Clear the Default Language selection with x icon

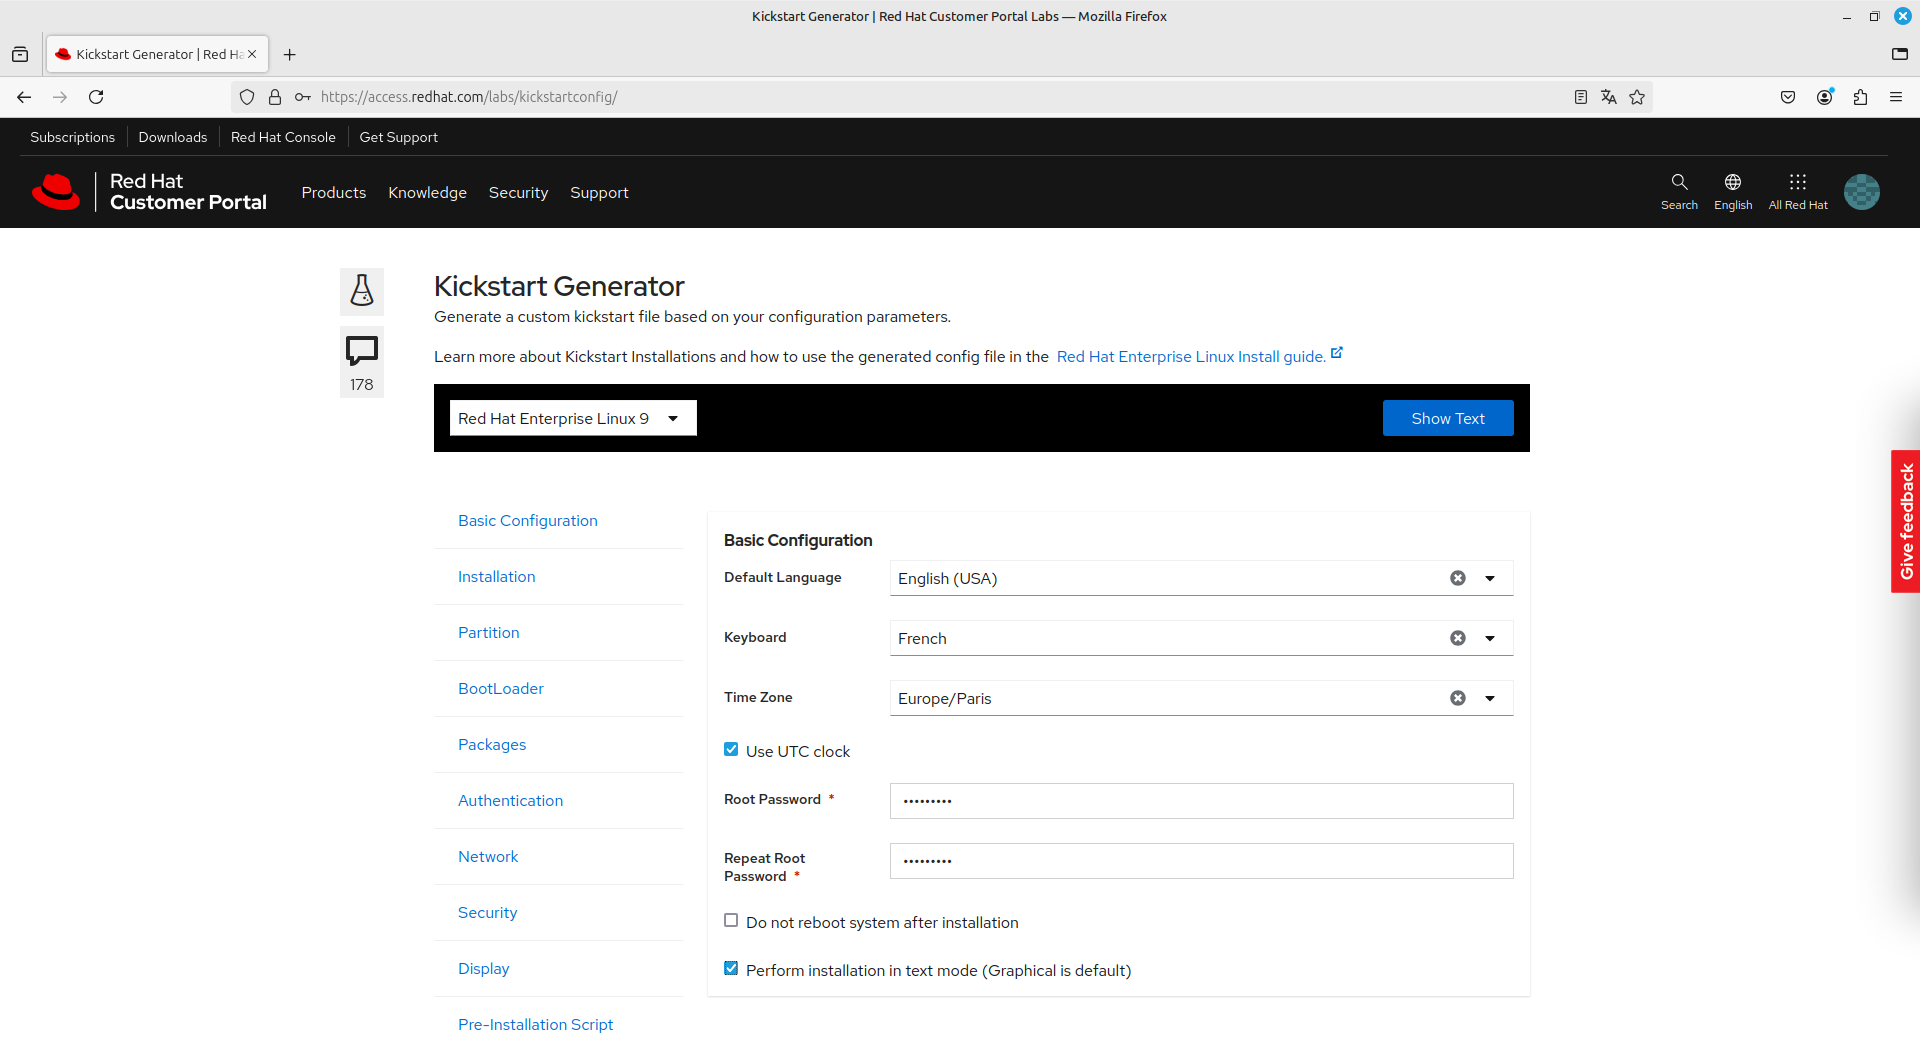[1458, 578]
